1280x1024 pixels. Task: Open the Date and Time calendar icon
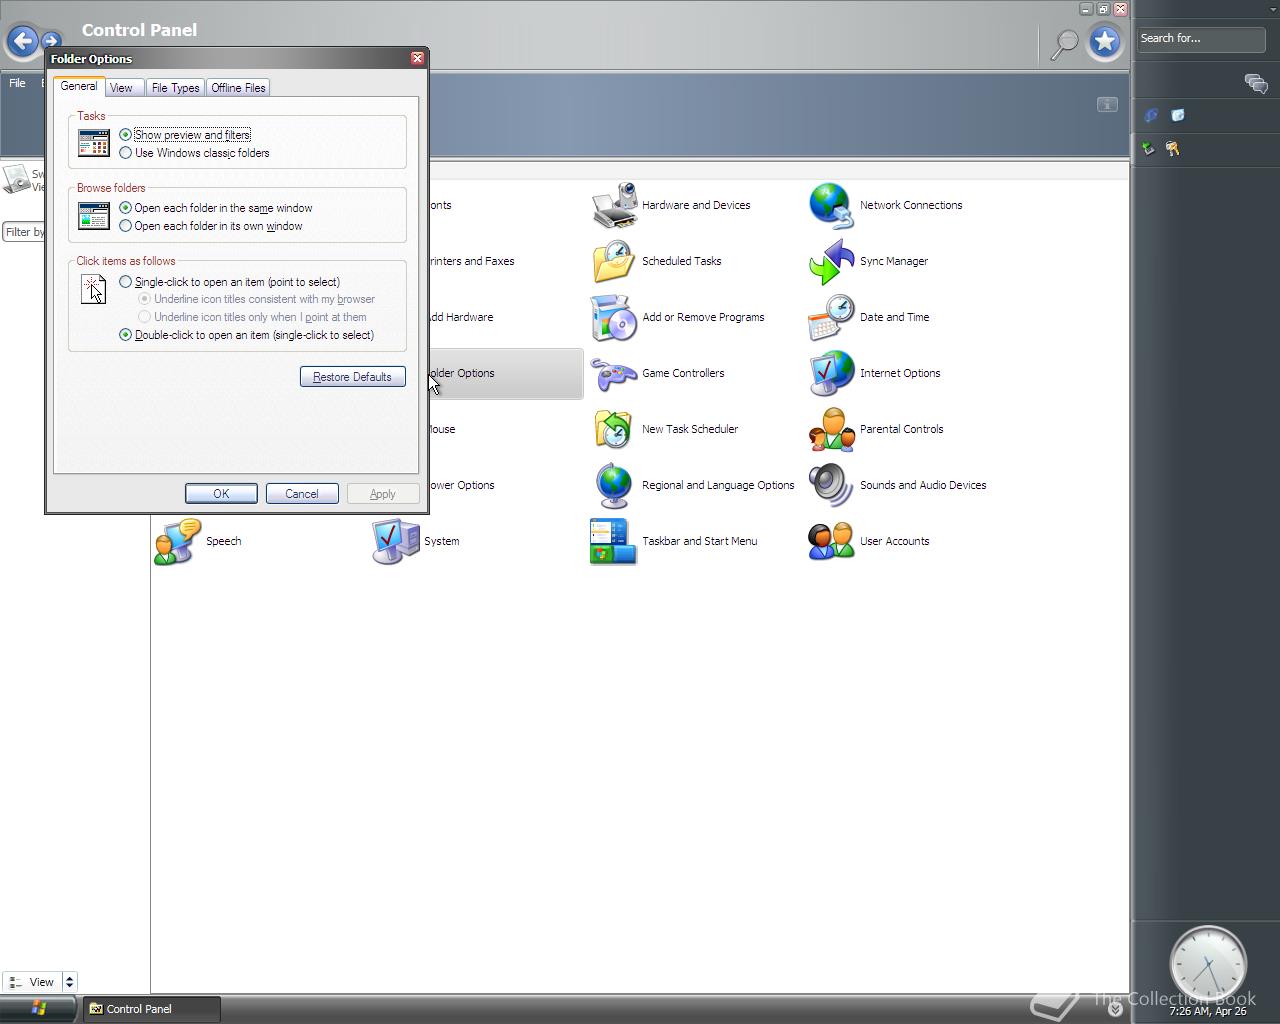tap(831, 317)
